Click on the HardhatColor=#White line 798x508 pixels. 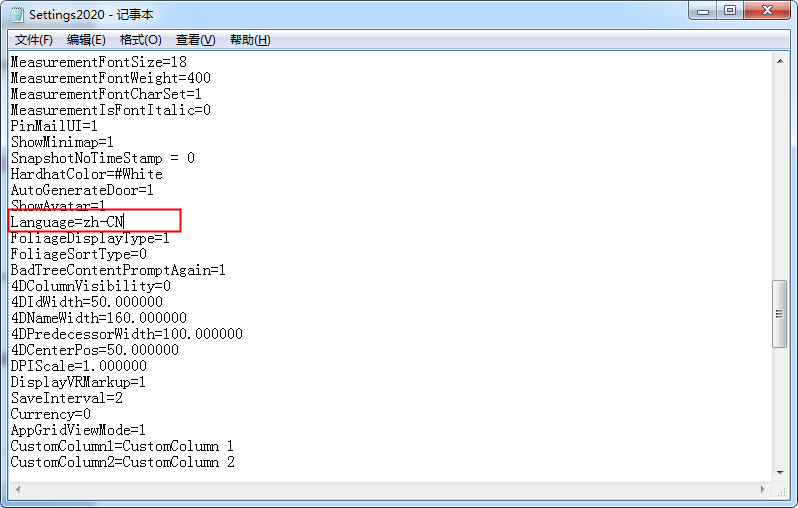click(x=86, y=174)
